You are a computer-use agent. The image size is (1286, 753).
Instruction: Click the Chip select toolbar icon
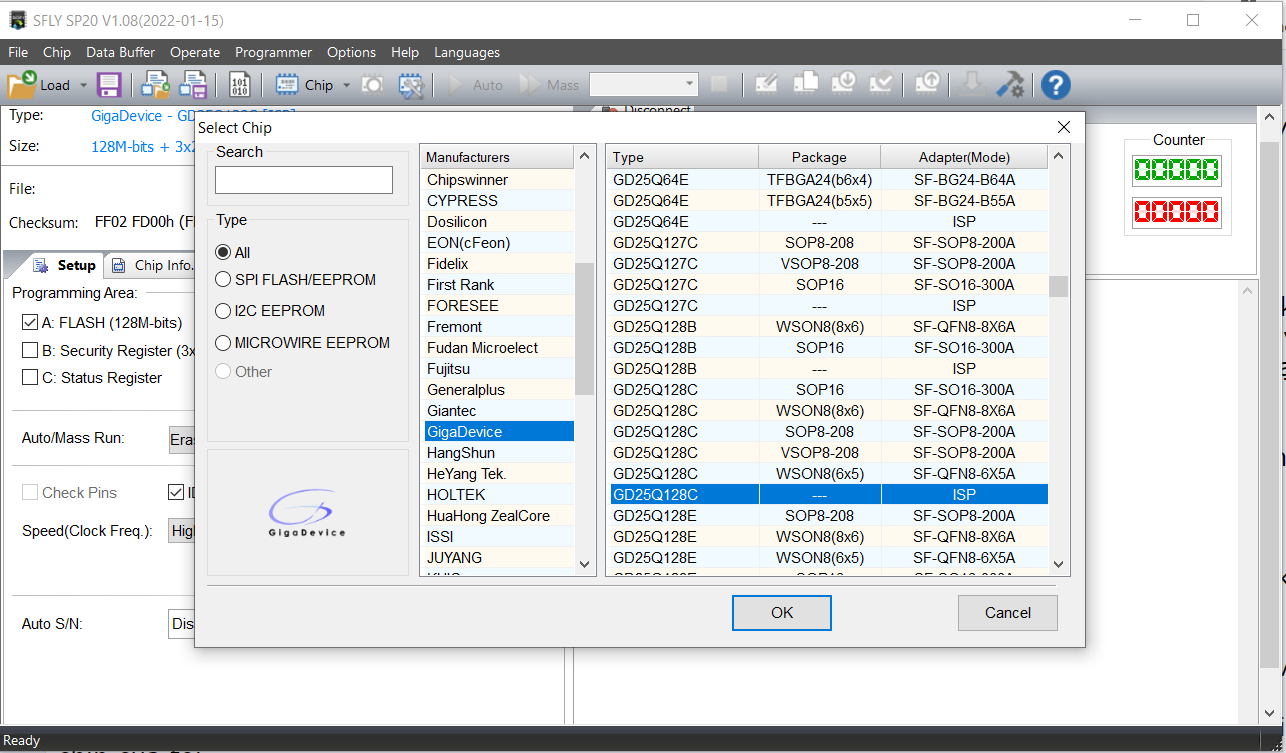coord(288,85)
